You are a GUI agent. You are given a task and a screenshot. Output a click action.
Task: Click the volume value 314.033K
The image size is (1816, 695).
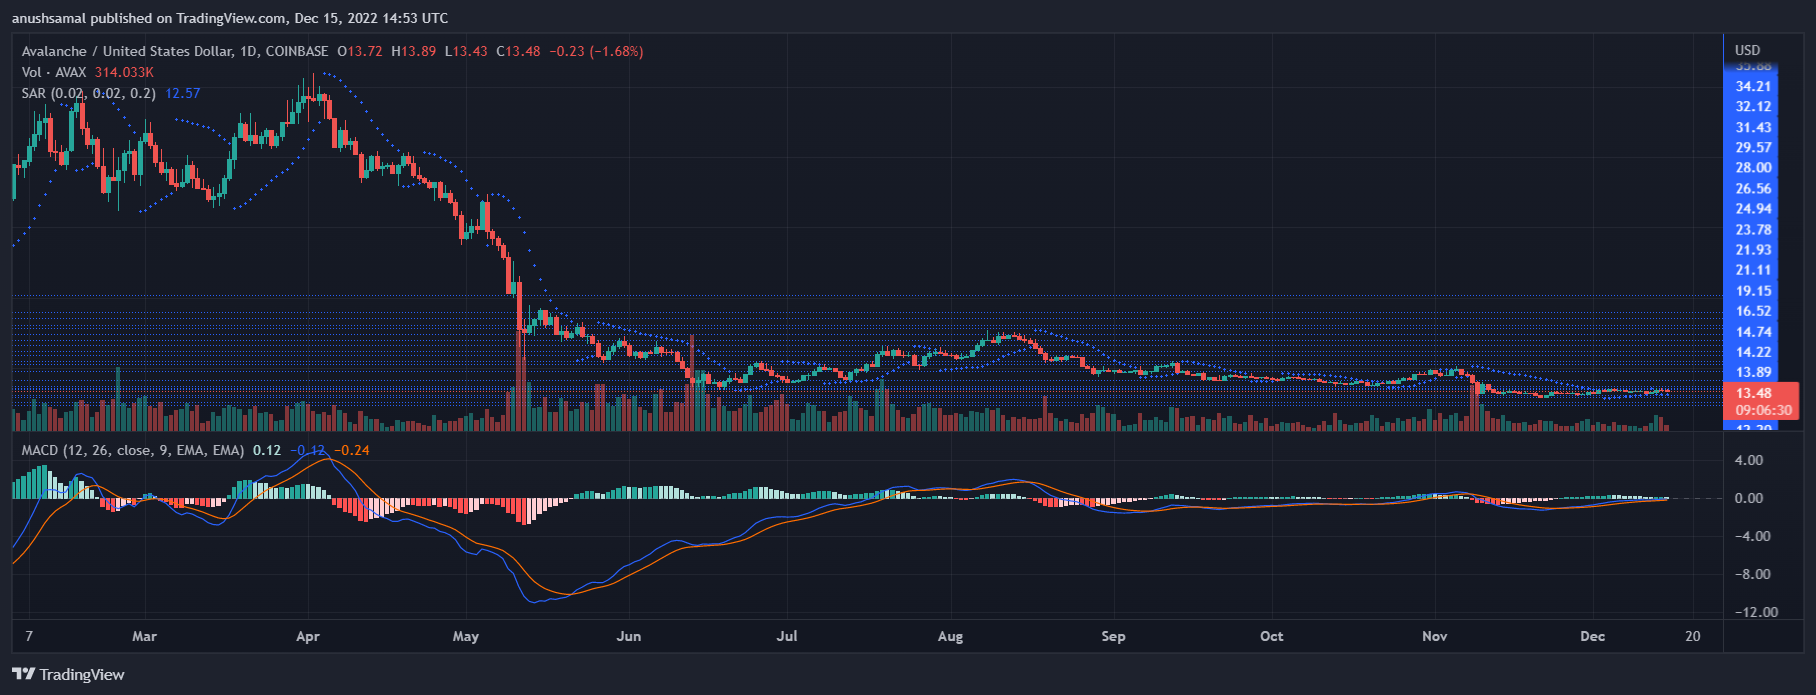tap(124, 72)
